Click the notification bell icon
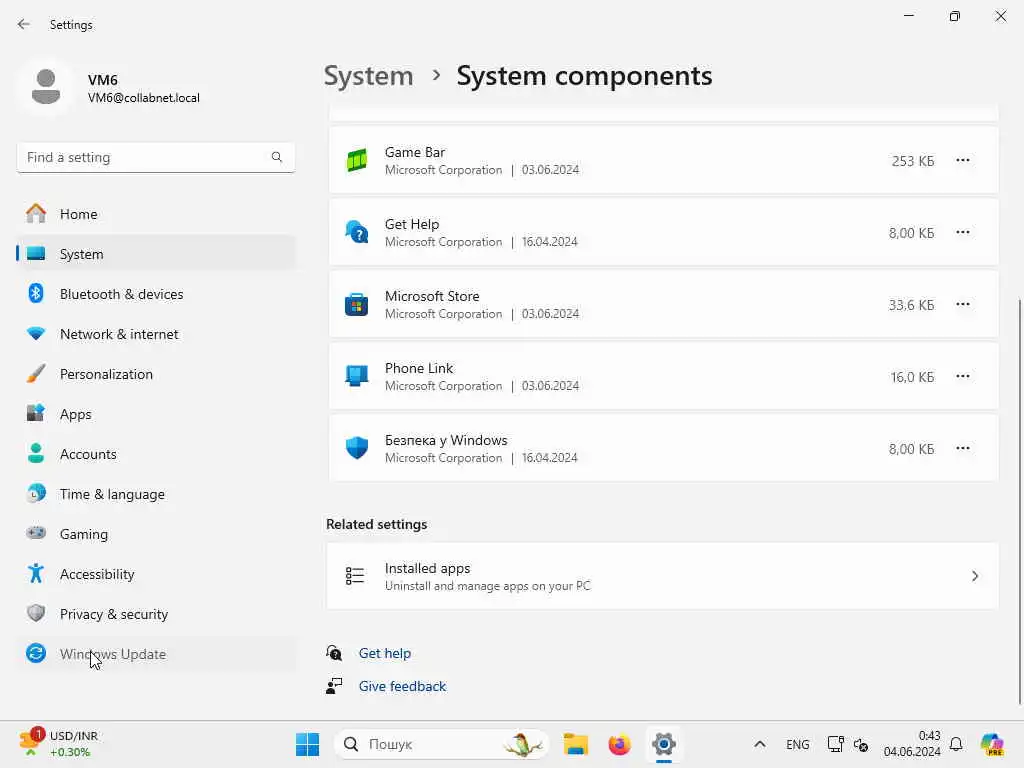Viewport: 1024px width, 768px height. click(x=956, y=744)
